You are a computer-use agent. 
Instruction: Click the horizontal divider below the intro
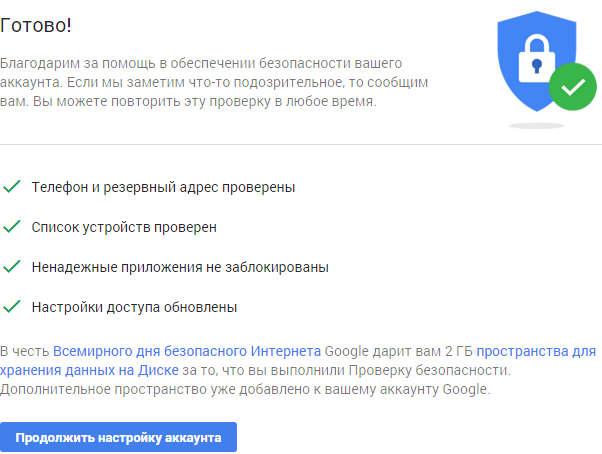click(300, 145)
